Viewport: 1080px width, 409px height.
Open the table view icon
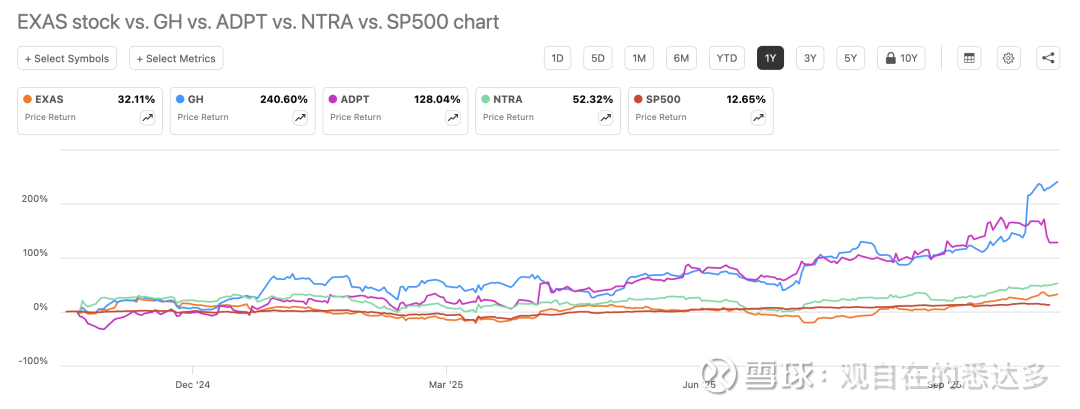968,58
